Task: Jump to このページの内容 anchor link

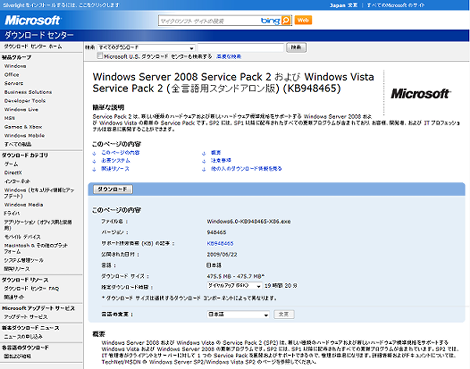Action: point(120,153)
